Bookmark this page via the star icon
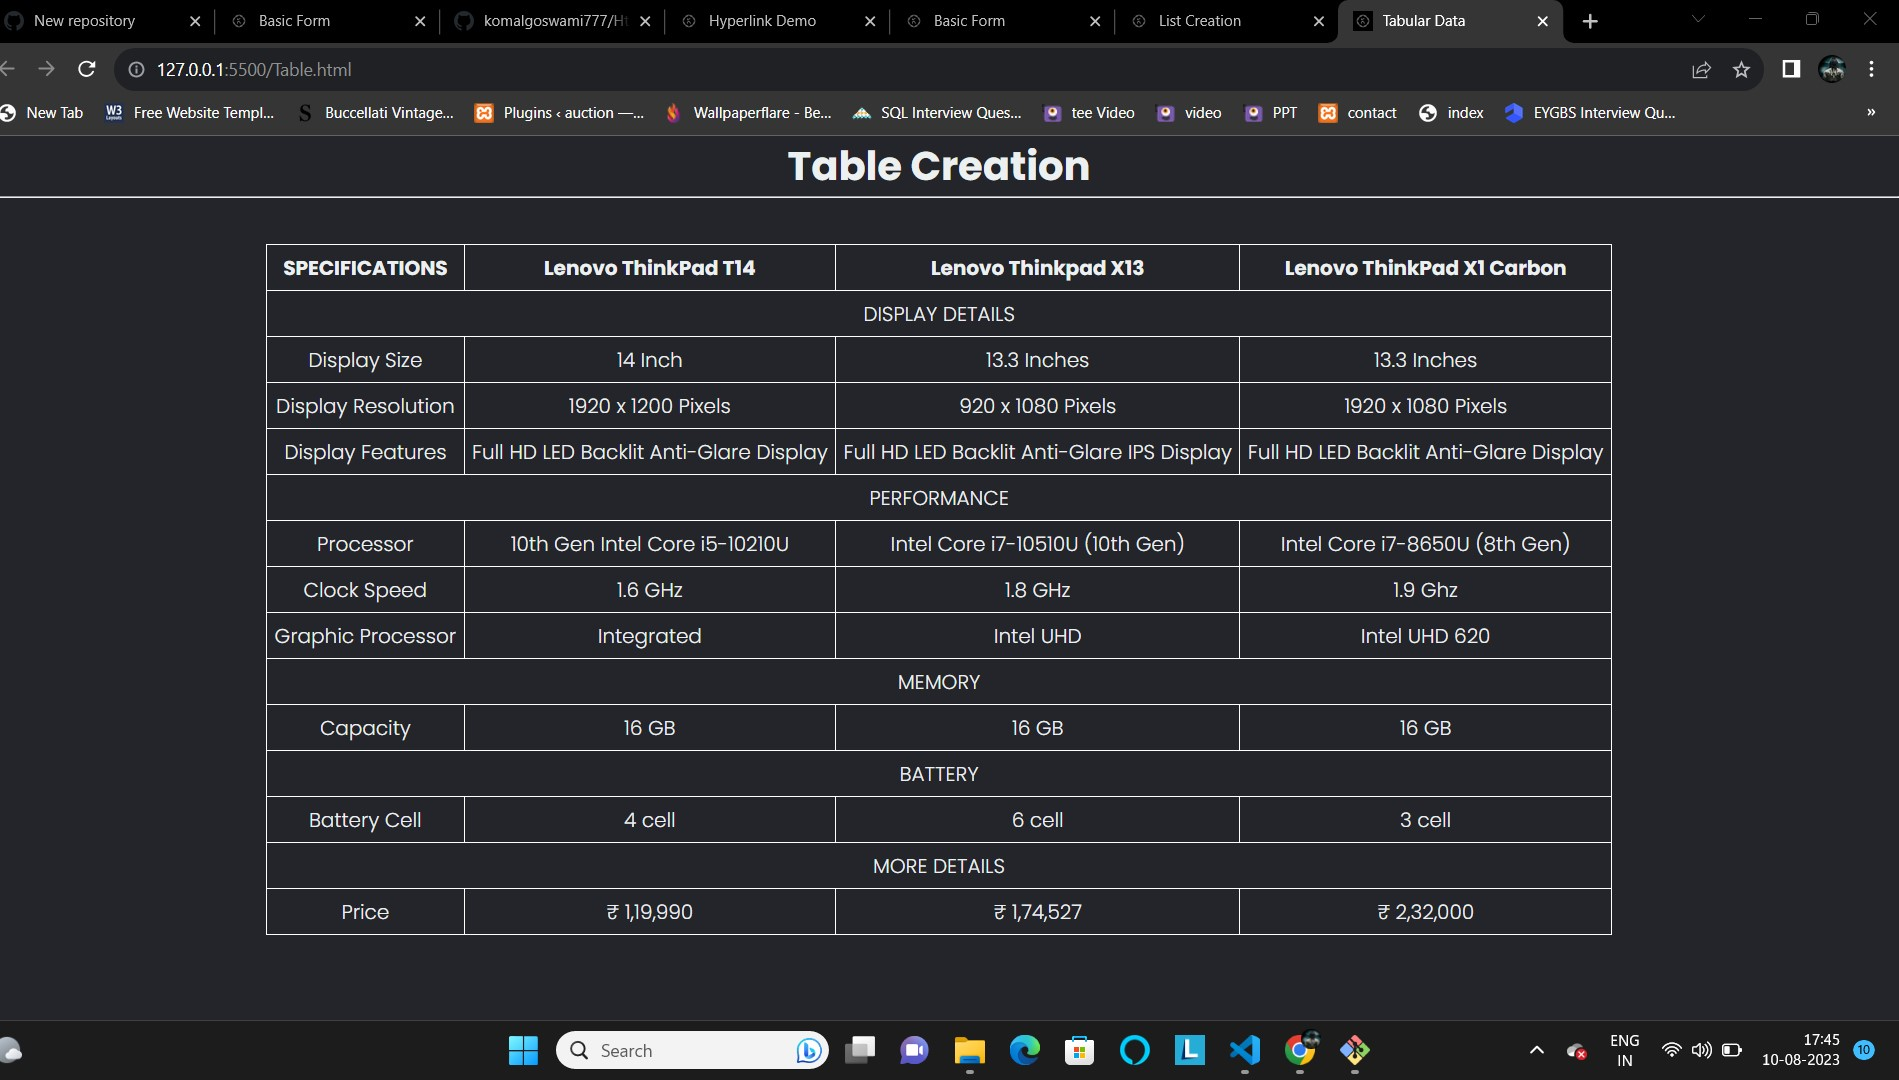This screenshot has width=1899, height=1080. [1742, 70]
